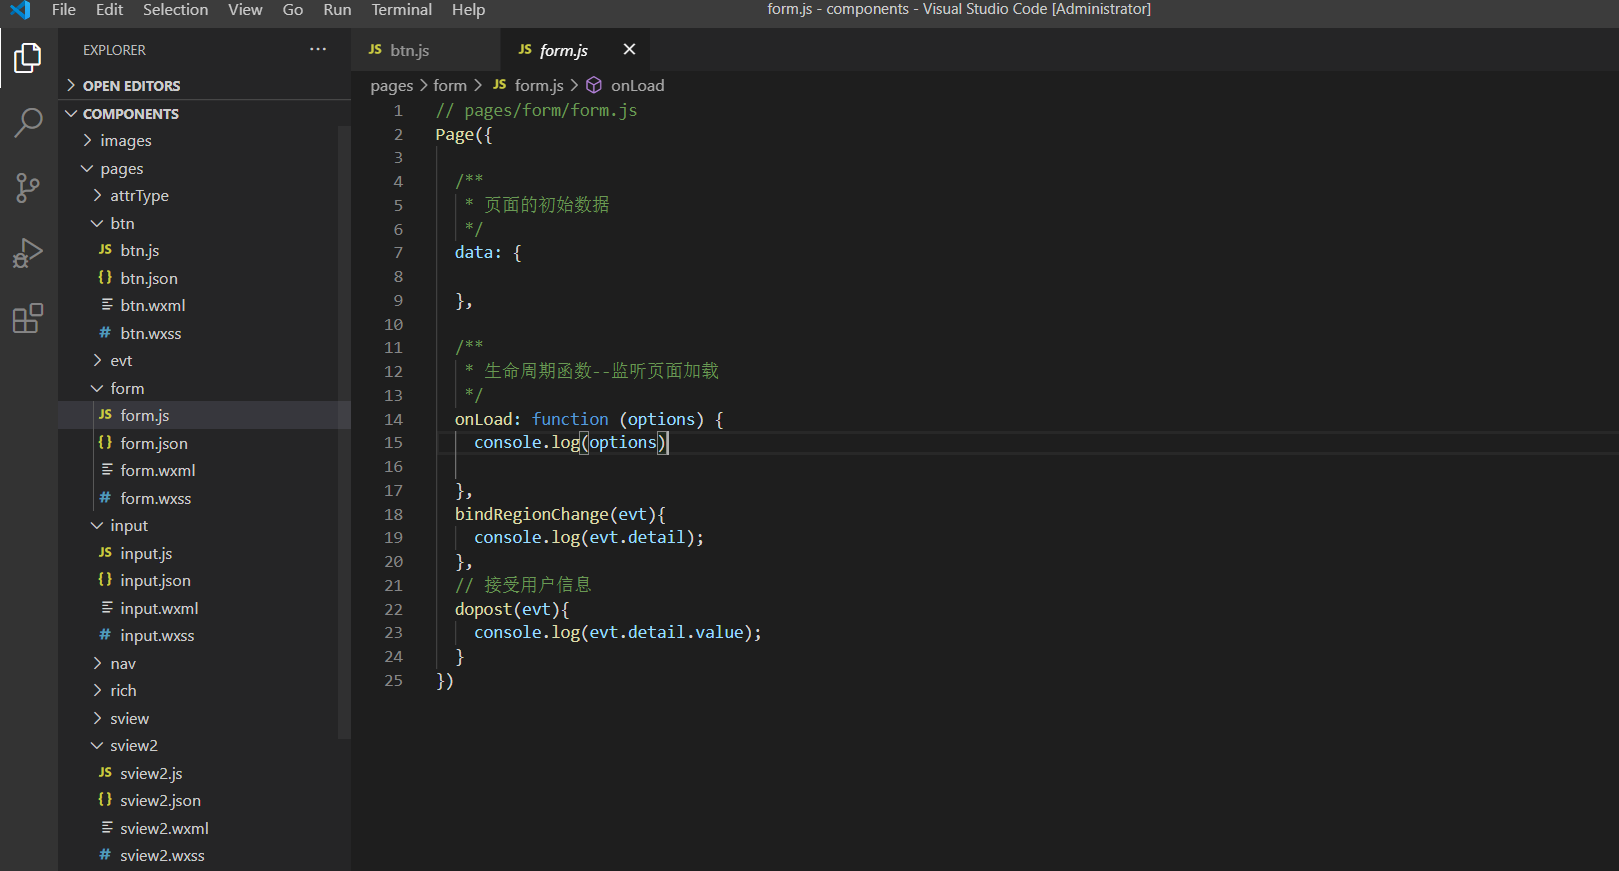Click the btn.wxml file icon
Viewport: 1619px width, 871px height.
coord(106,305)
